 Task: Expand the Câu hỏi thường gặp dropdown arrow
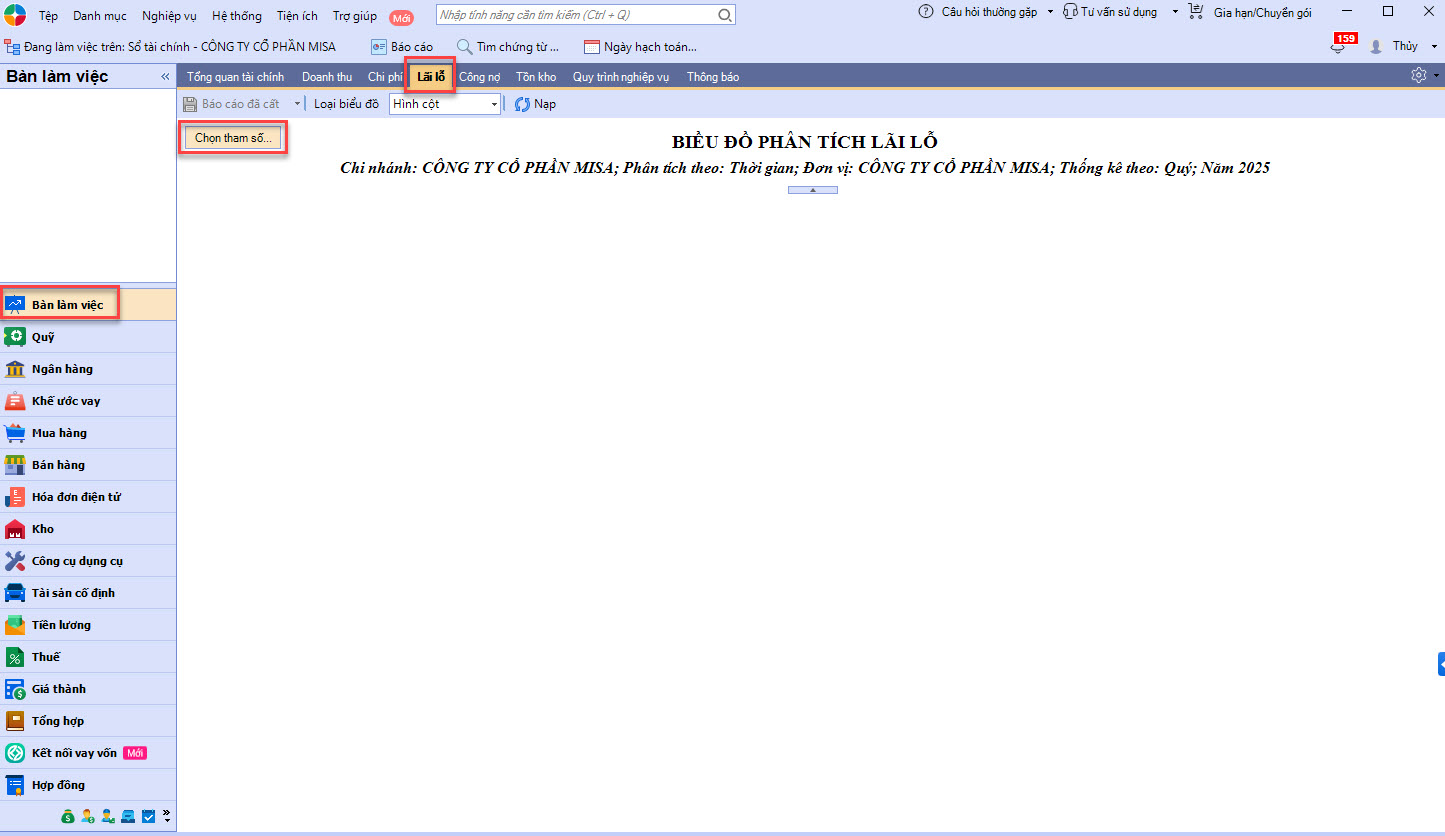(1050, 12)
